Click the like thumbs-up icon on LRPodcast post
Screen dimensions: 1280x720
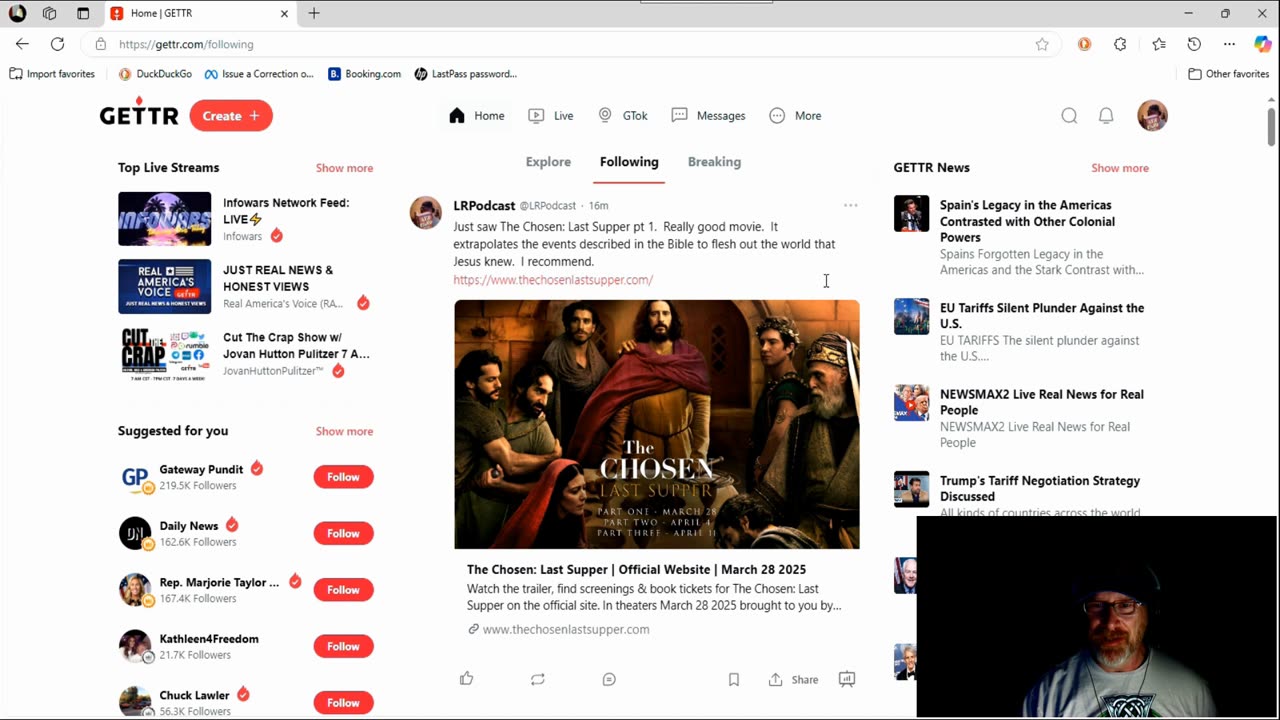[466, 679]
